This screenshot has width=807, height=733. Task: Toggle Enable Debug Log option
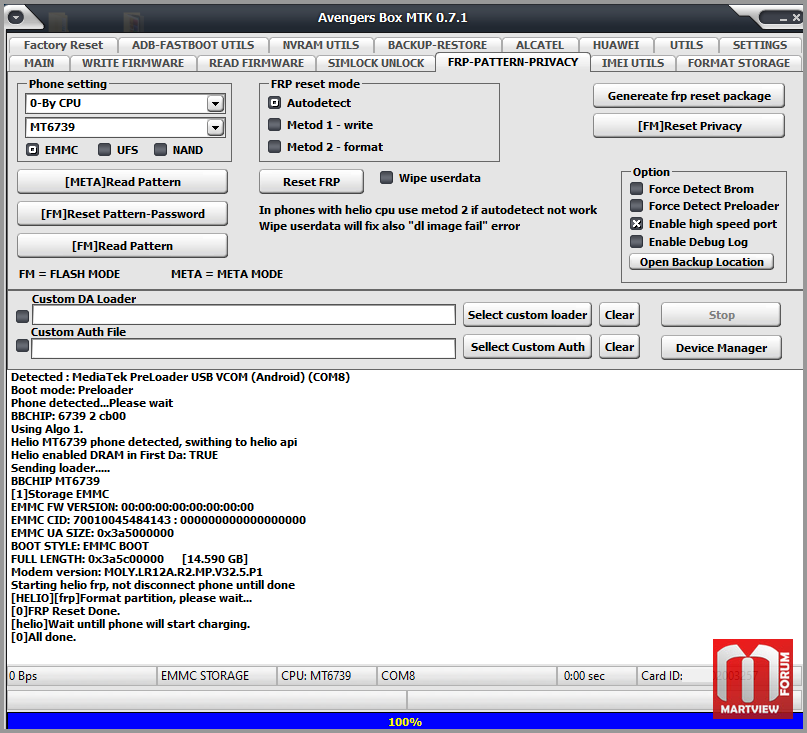tap(637, 242)
